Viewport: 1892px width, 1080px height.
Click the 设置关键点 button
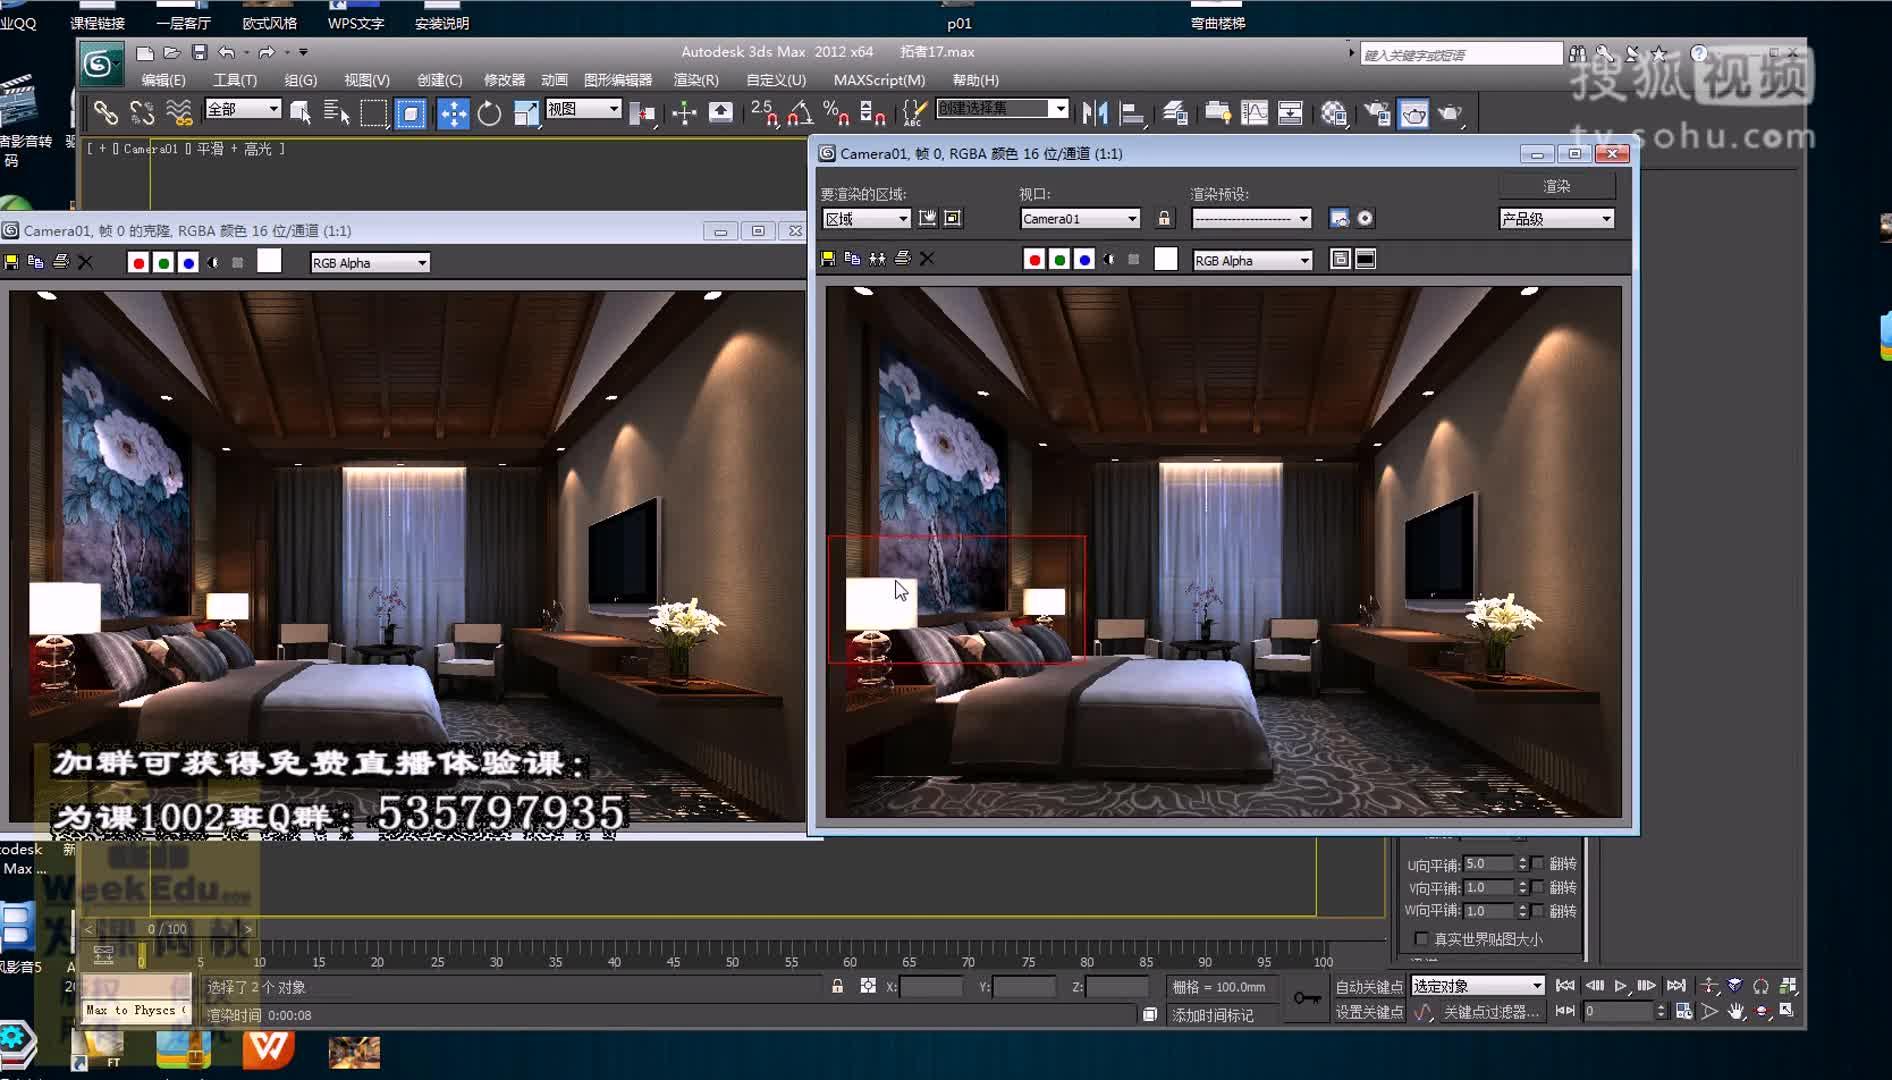pyautogui.click(x=1369, y=1012)
